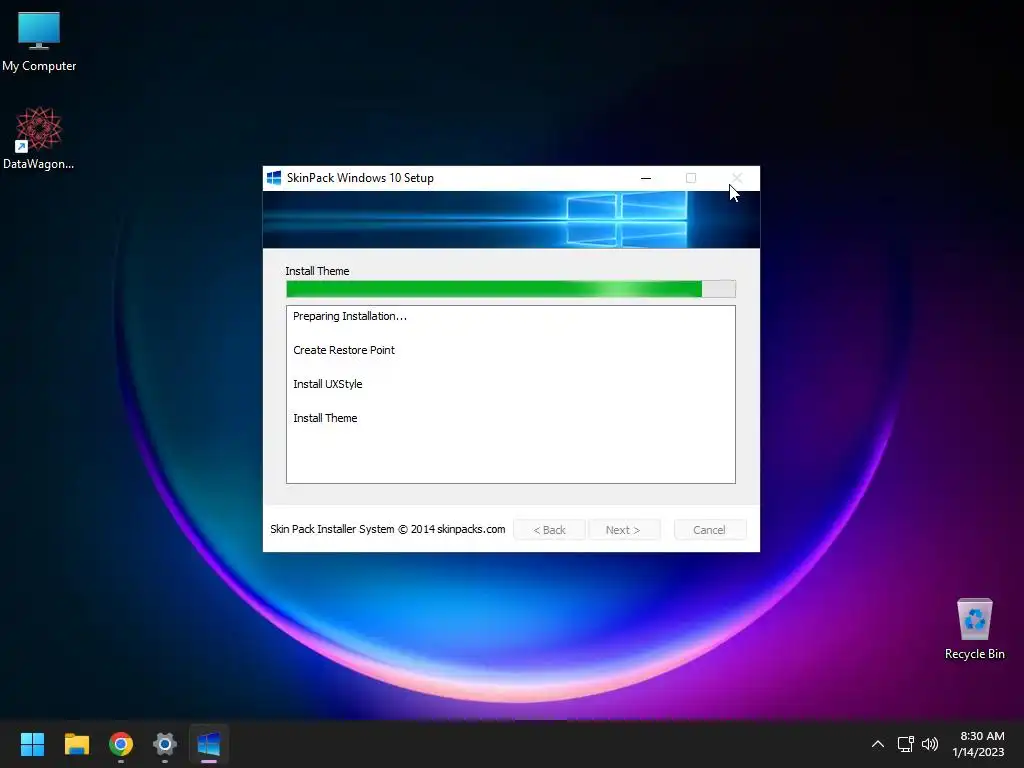Select 'Install UXStyle' log line
Viewport: 1024px width, 768px height.
coord(327,384)
